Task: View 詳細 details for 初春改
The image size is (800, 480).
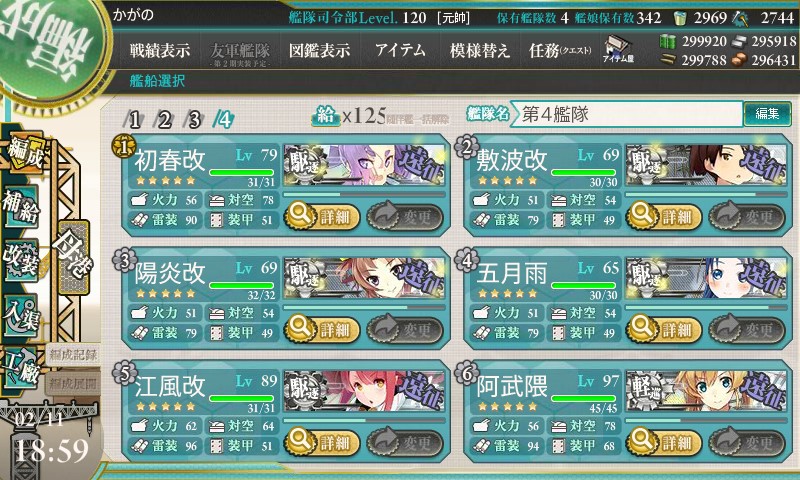Action: click(321, 216)
